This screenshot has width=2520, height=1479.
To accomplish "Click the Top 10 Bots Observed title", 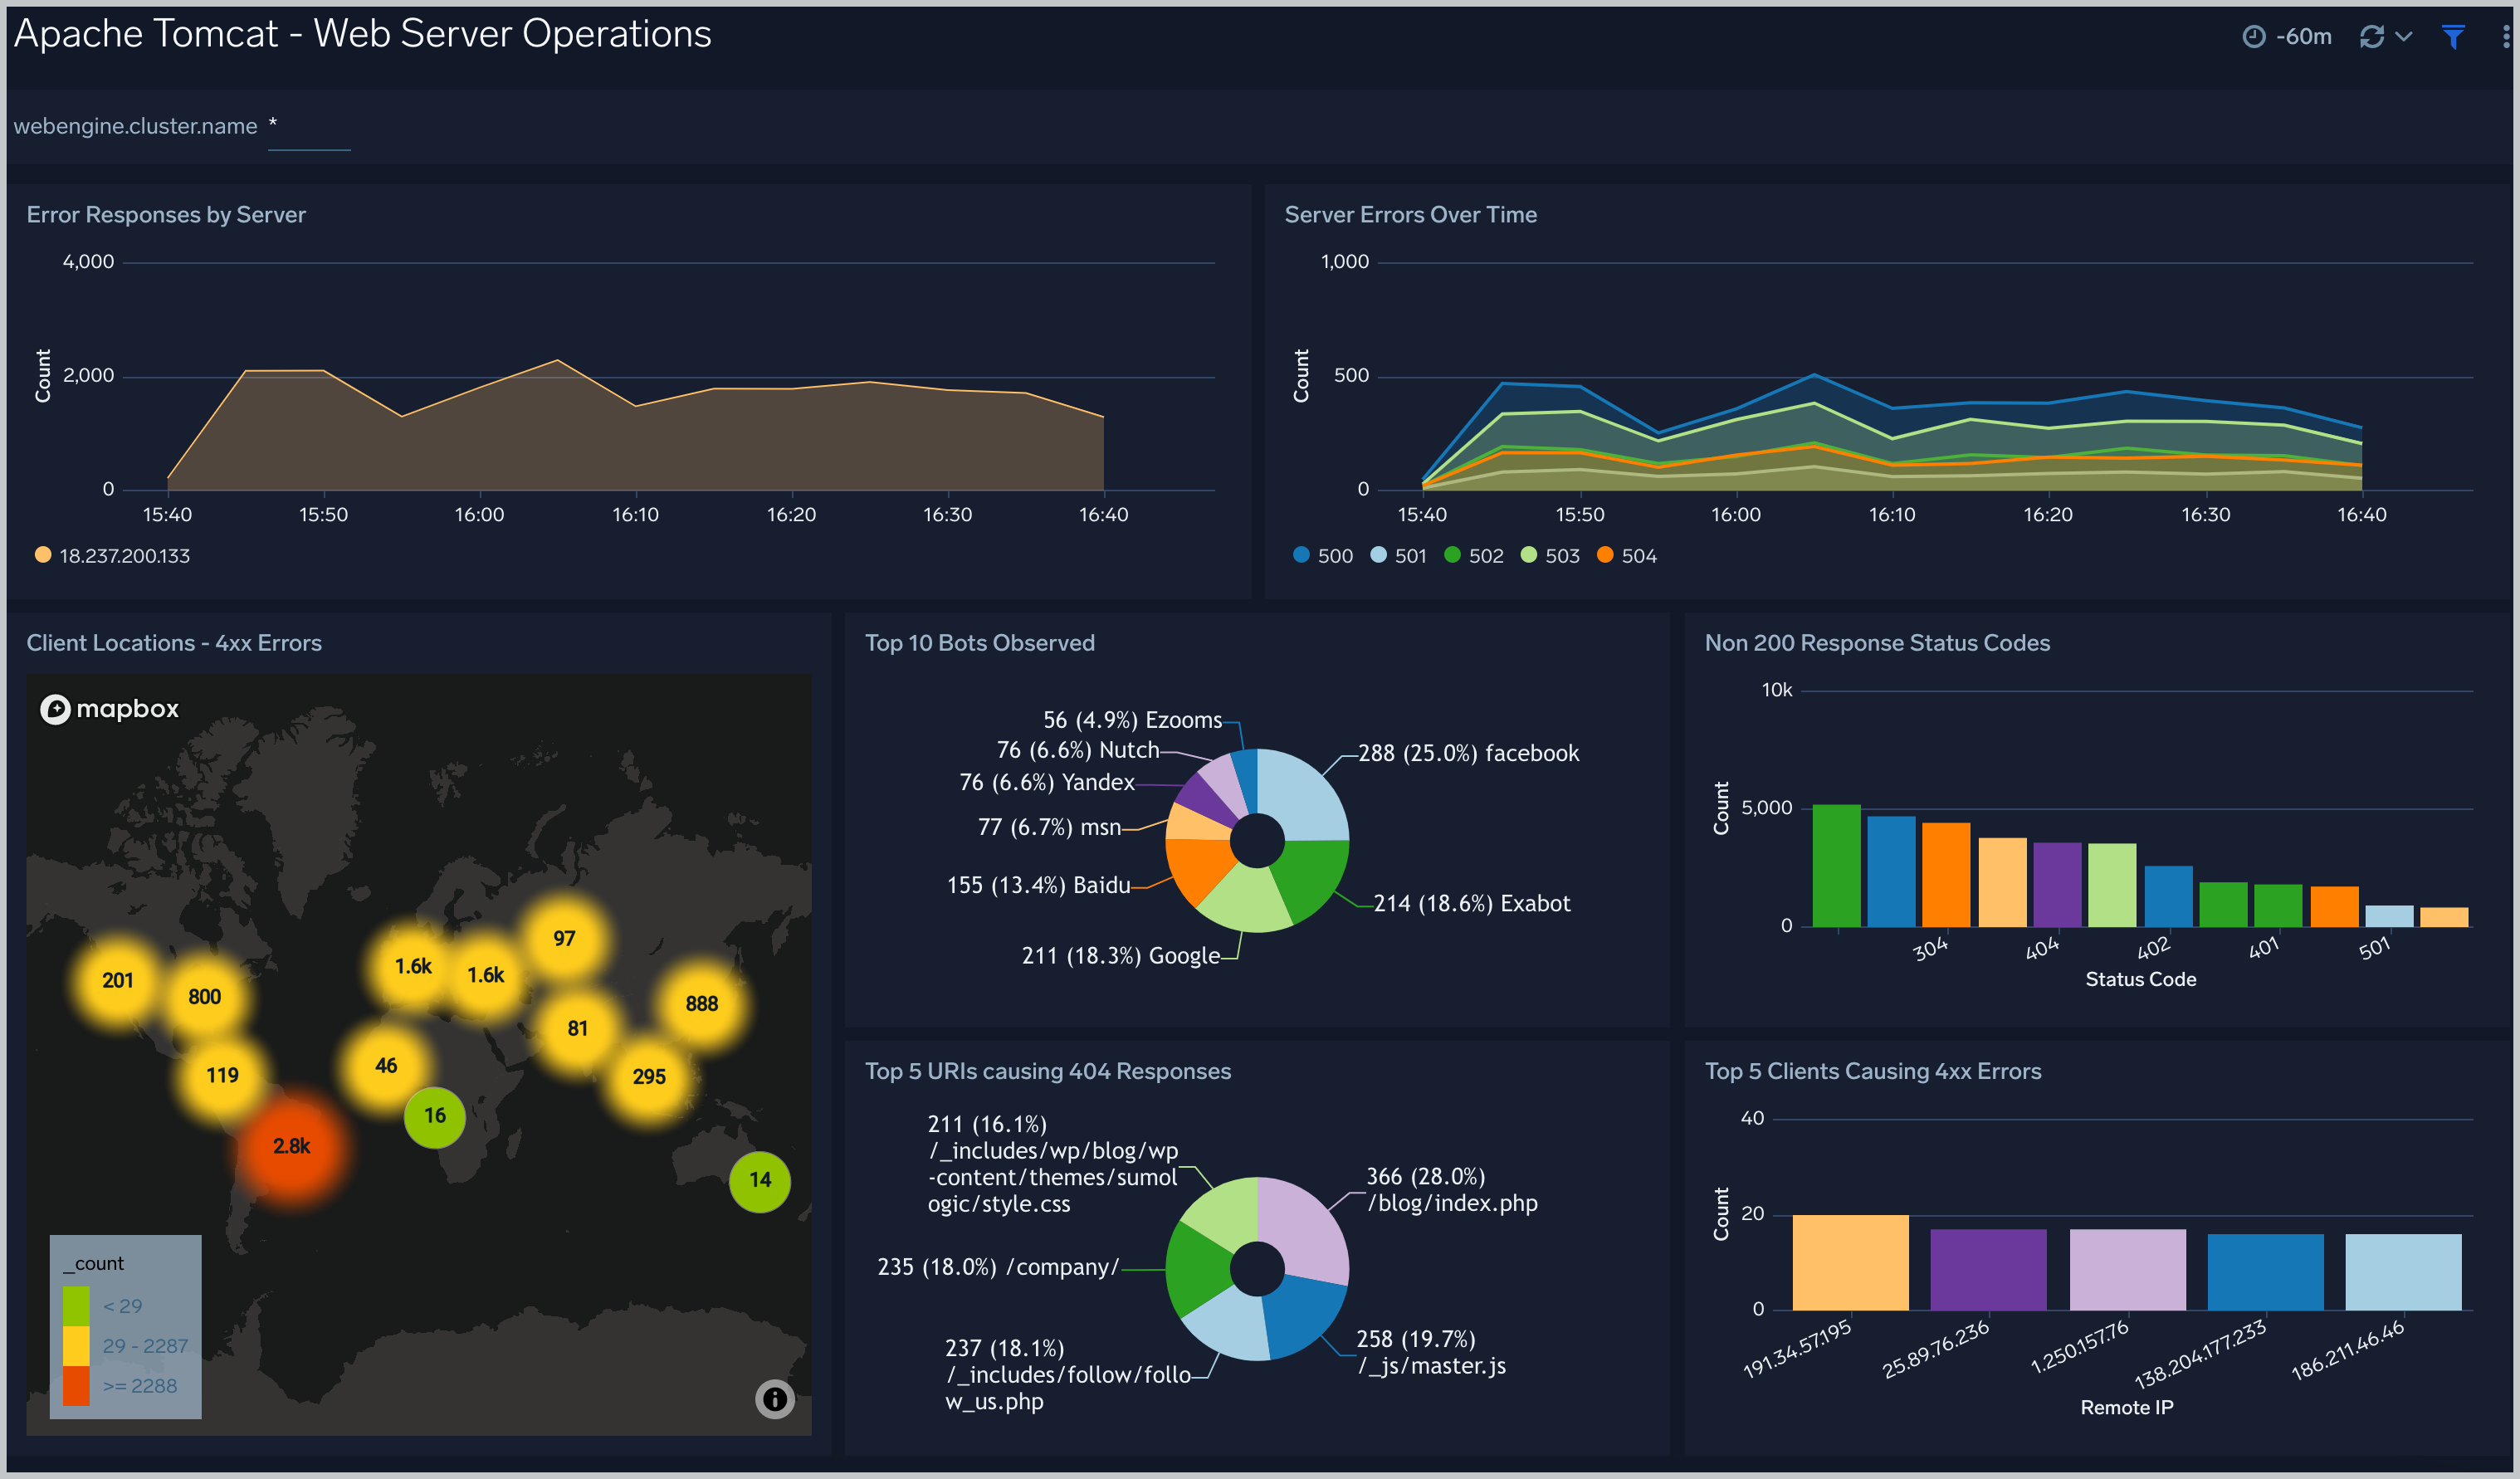I will coord(979,643).
